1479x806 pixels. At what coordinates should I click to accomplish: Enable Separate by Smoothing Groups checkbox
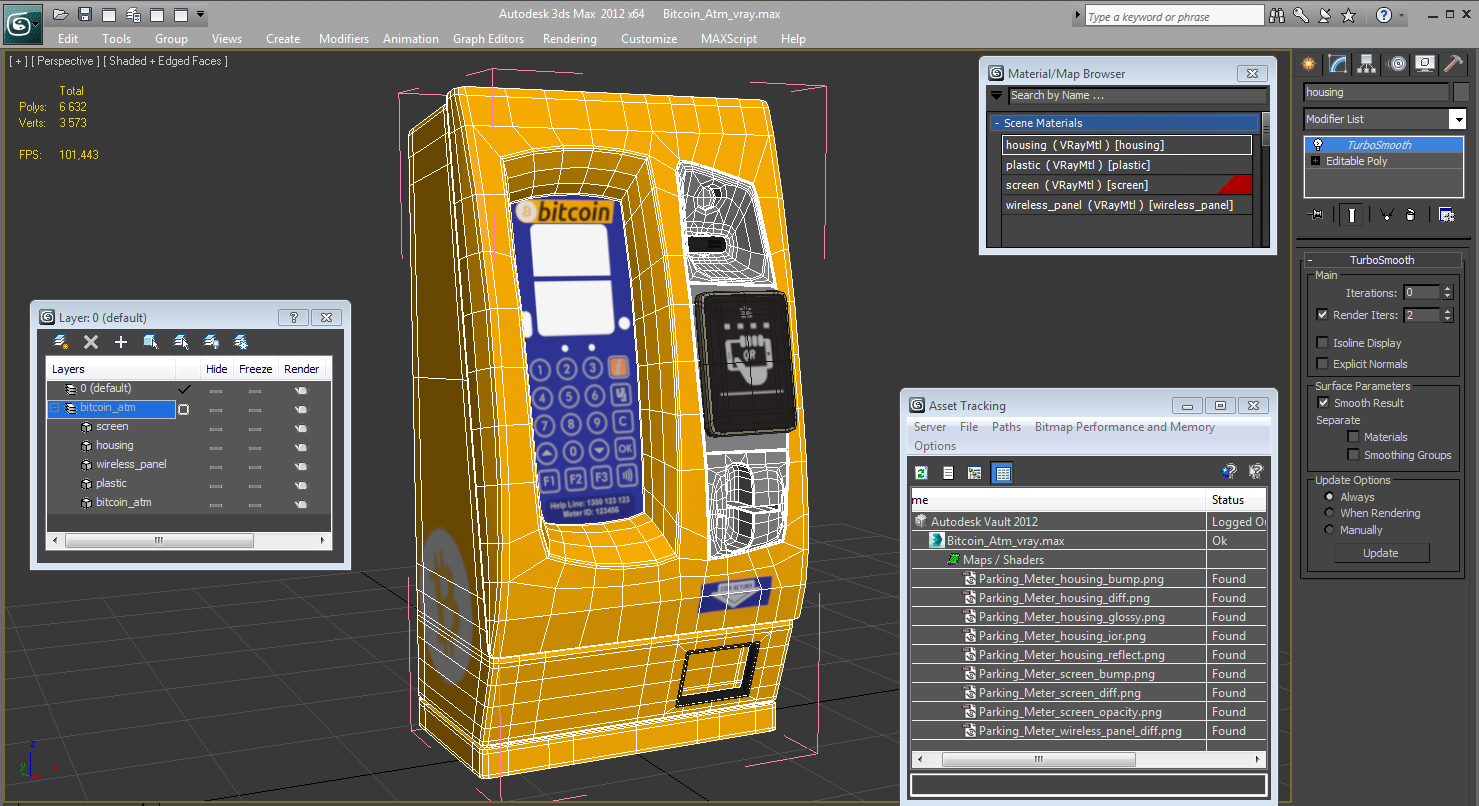click(1354, 455)
